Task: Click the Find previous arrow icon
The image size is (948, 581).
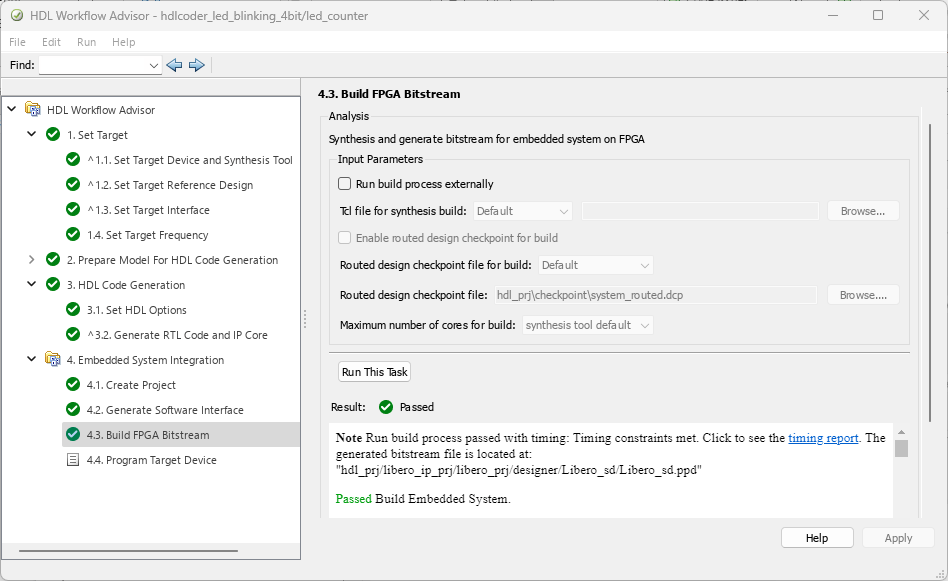Action: click(174, 65)
